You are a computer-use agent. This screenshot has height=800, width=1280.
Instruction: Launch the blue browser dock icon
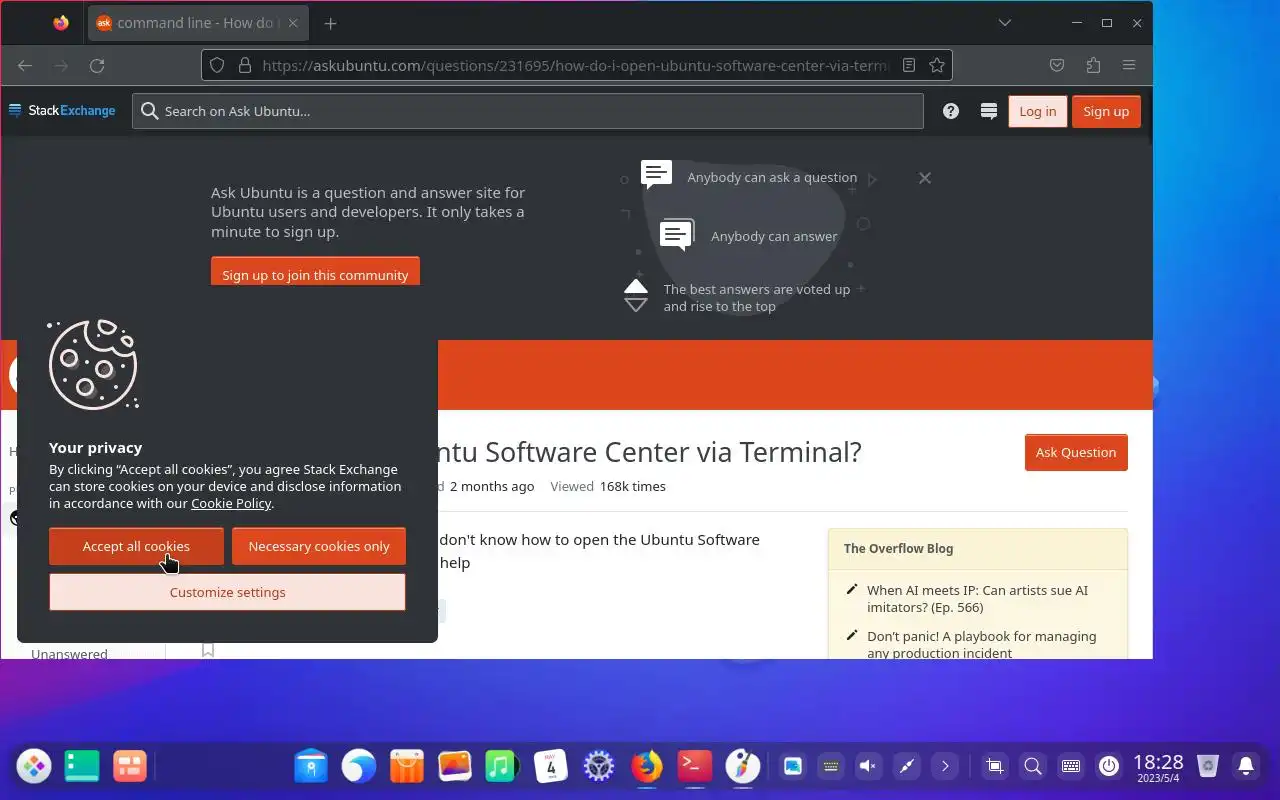click(x=359, y=767)
